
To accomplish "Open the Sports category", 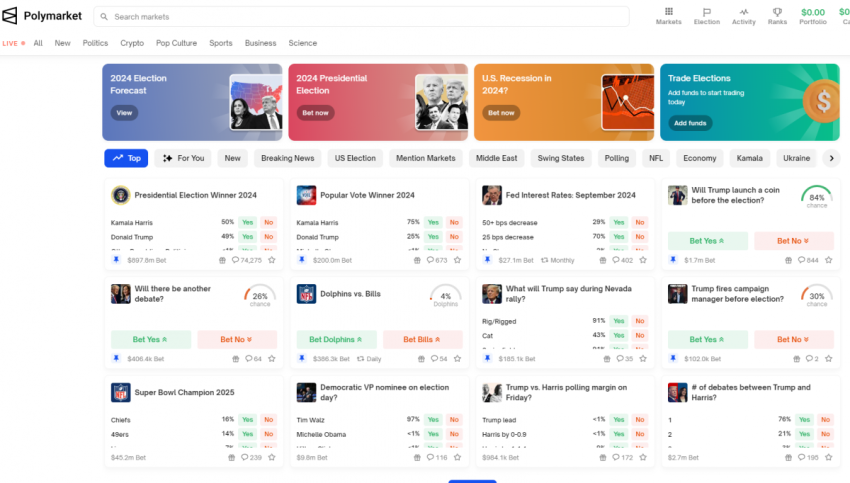I will (x=221, y=43).
